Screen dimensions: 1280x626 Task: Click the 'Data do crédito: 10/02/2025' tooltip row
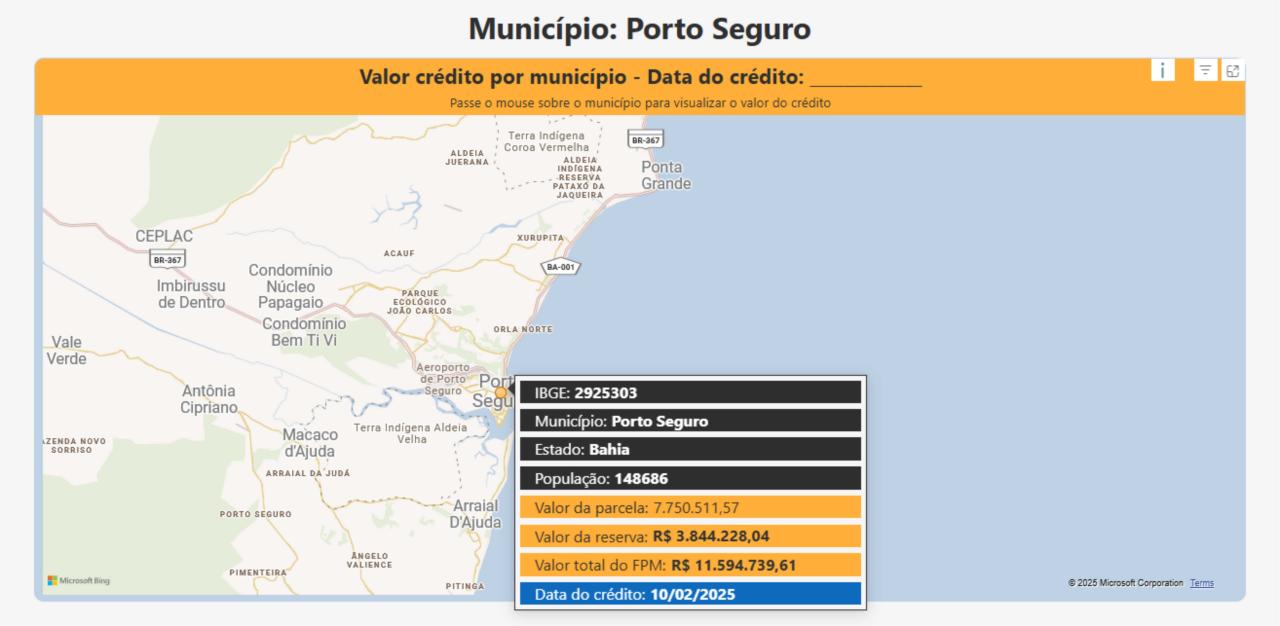click(x=690, y=594)
